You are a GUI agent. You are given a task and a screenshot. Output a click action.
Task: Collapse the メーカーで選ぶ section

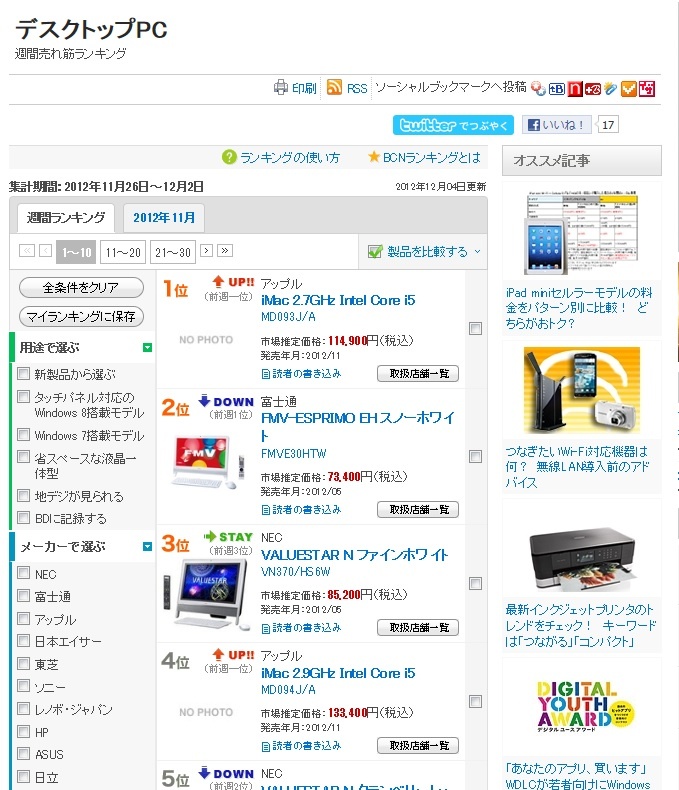tap(147, 547)
